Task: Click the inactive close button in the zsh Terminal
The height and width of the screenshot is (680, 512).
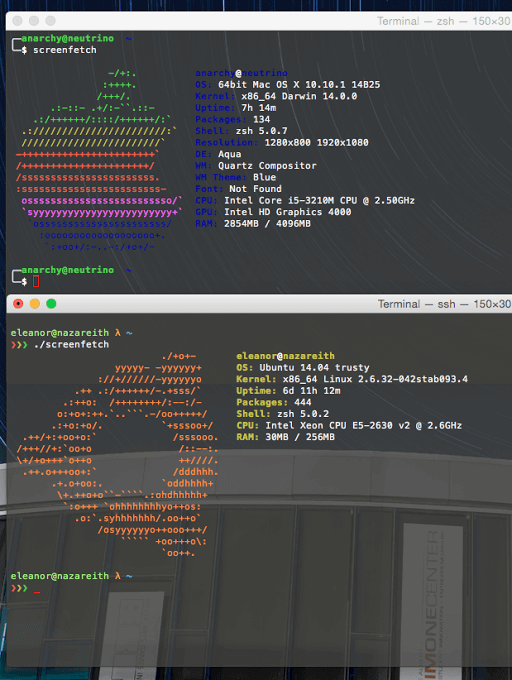Action: tap(17, 21)
